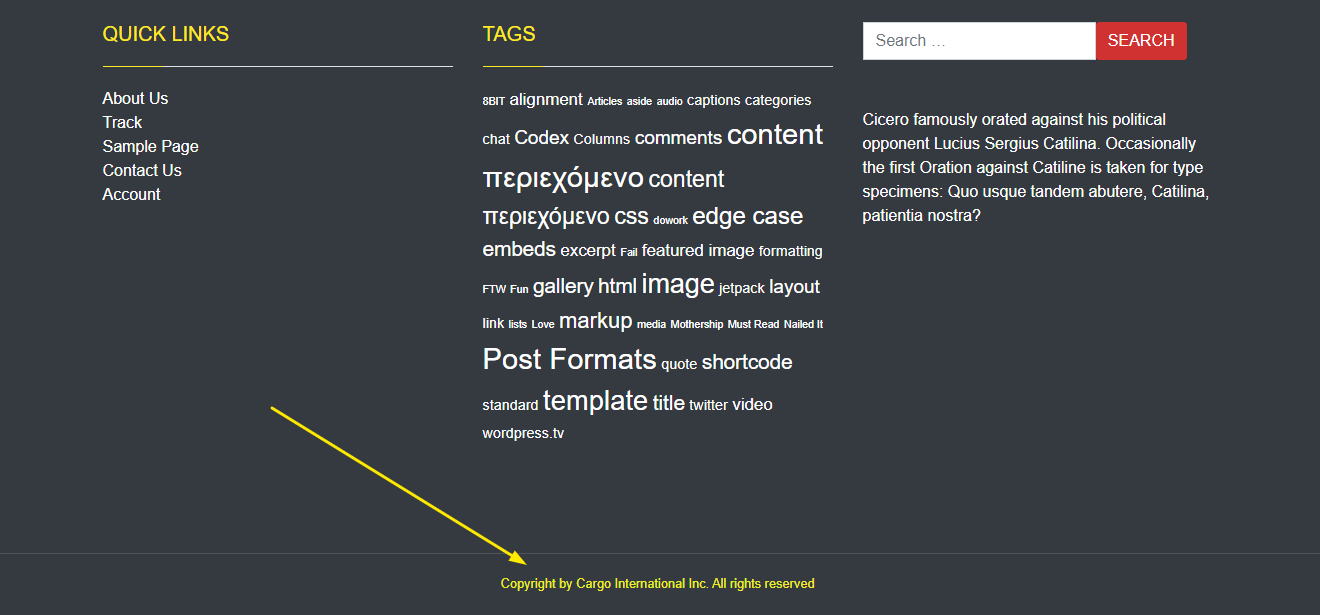Open the wordpress.tv tag
Screen dimensions: 1320x615
[x=523, y=433]
